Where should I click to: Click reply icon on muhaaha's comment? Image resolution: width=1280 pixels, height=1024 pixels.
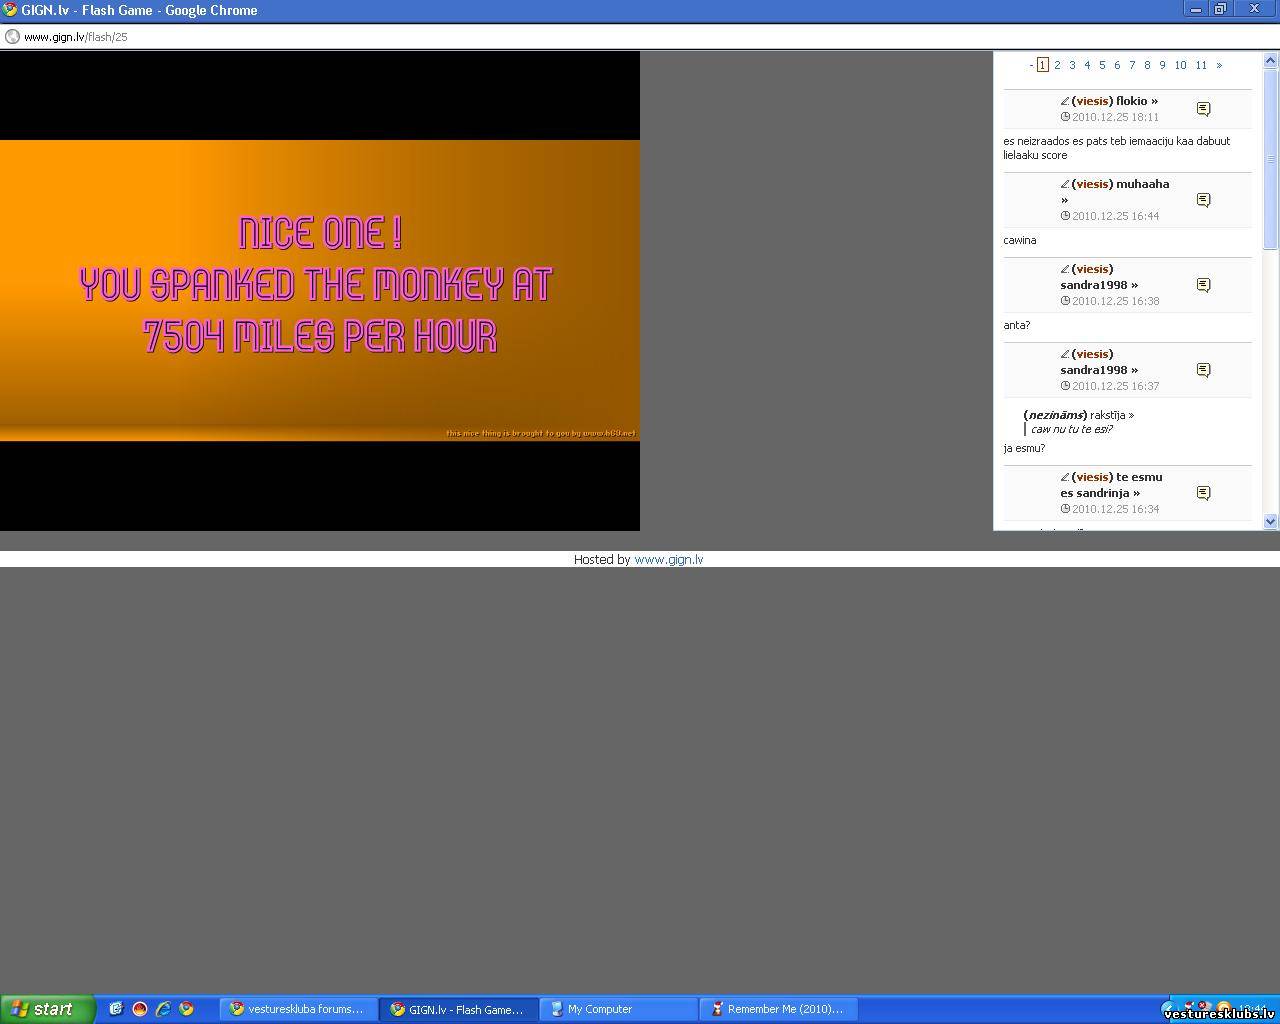click(1203, 200)
